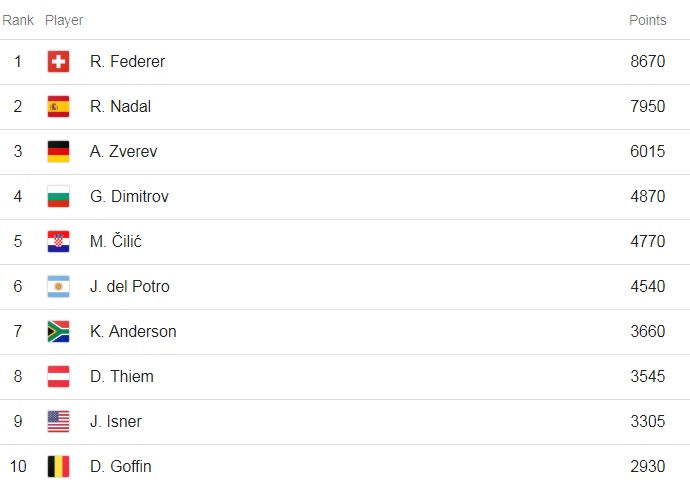Open player R. Nadal
The image size is (690, 484).
tap(120, 106)
